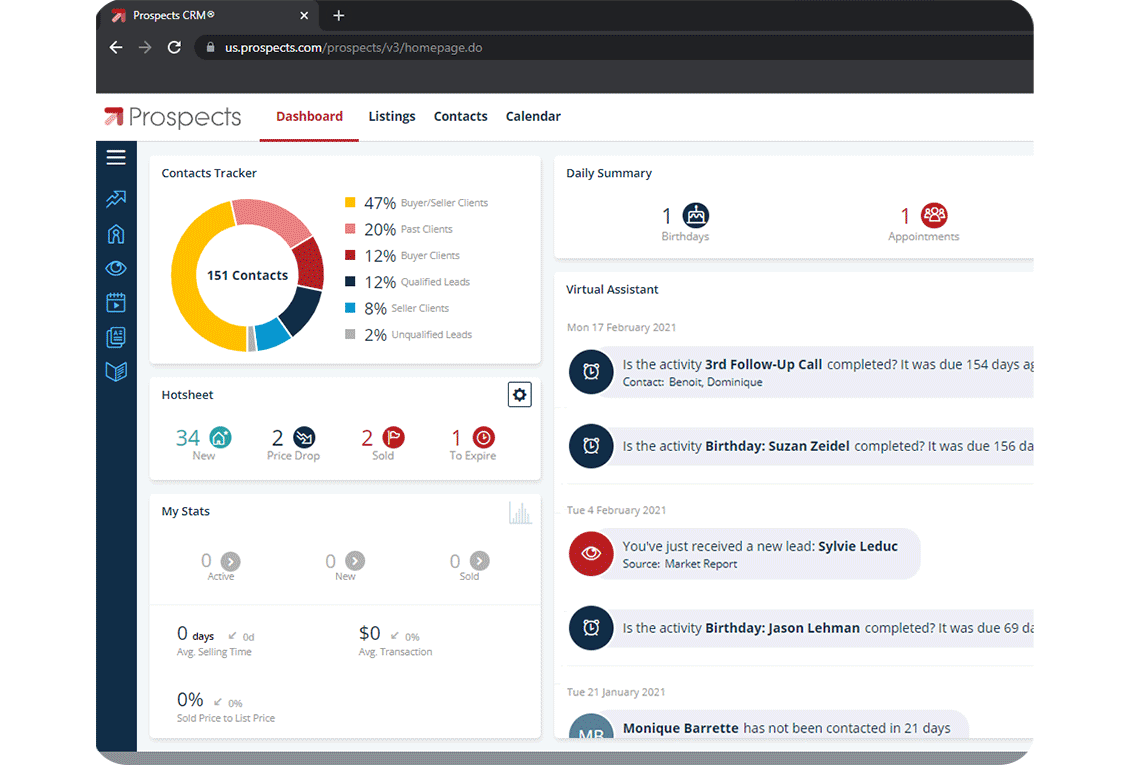Open Hotsheet settings gear
The image size is (1129, 765).
point(519,395)
